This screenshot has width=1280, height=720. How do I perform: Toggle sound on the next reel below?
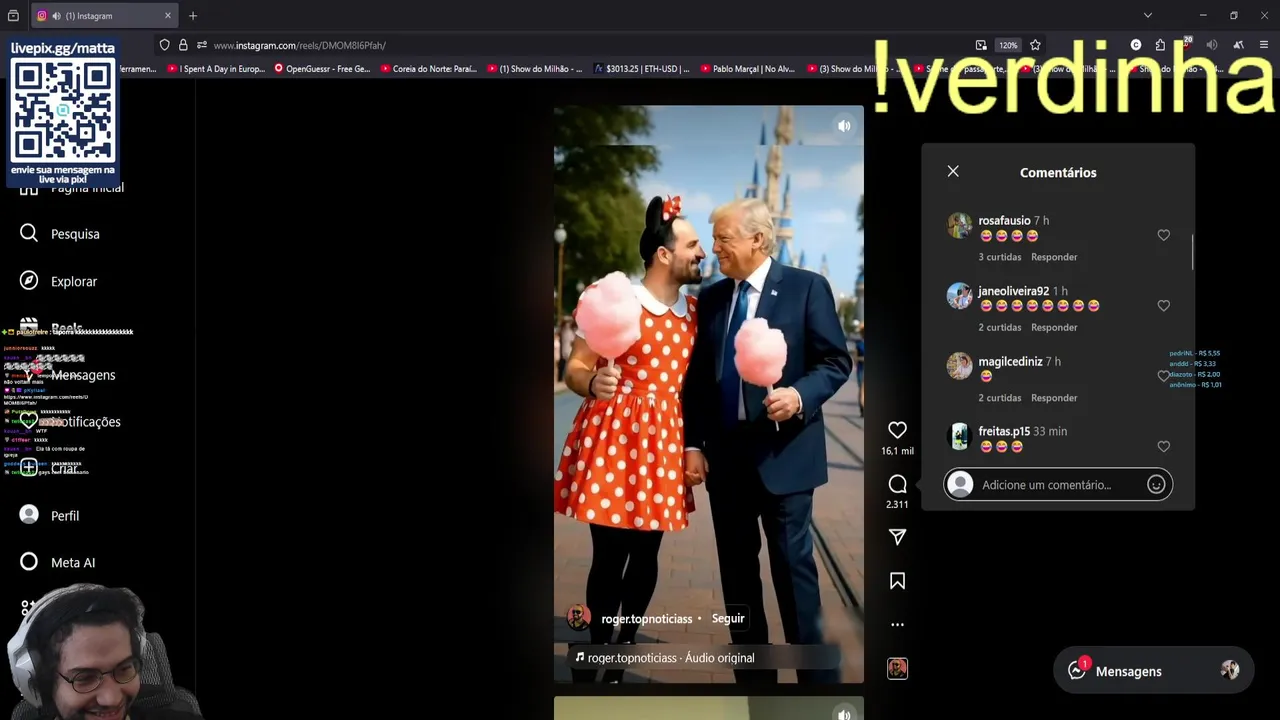point(844,714)
